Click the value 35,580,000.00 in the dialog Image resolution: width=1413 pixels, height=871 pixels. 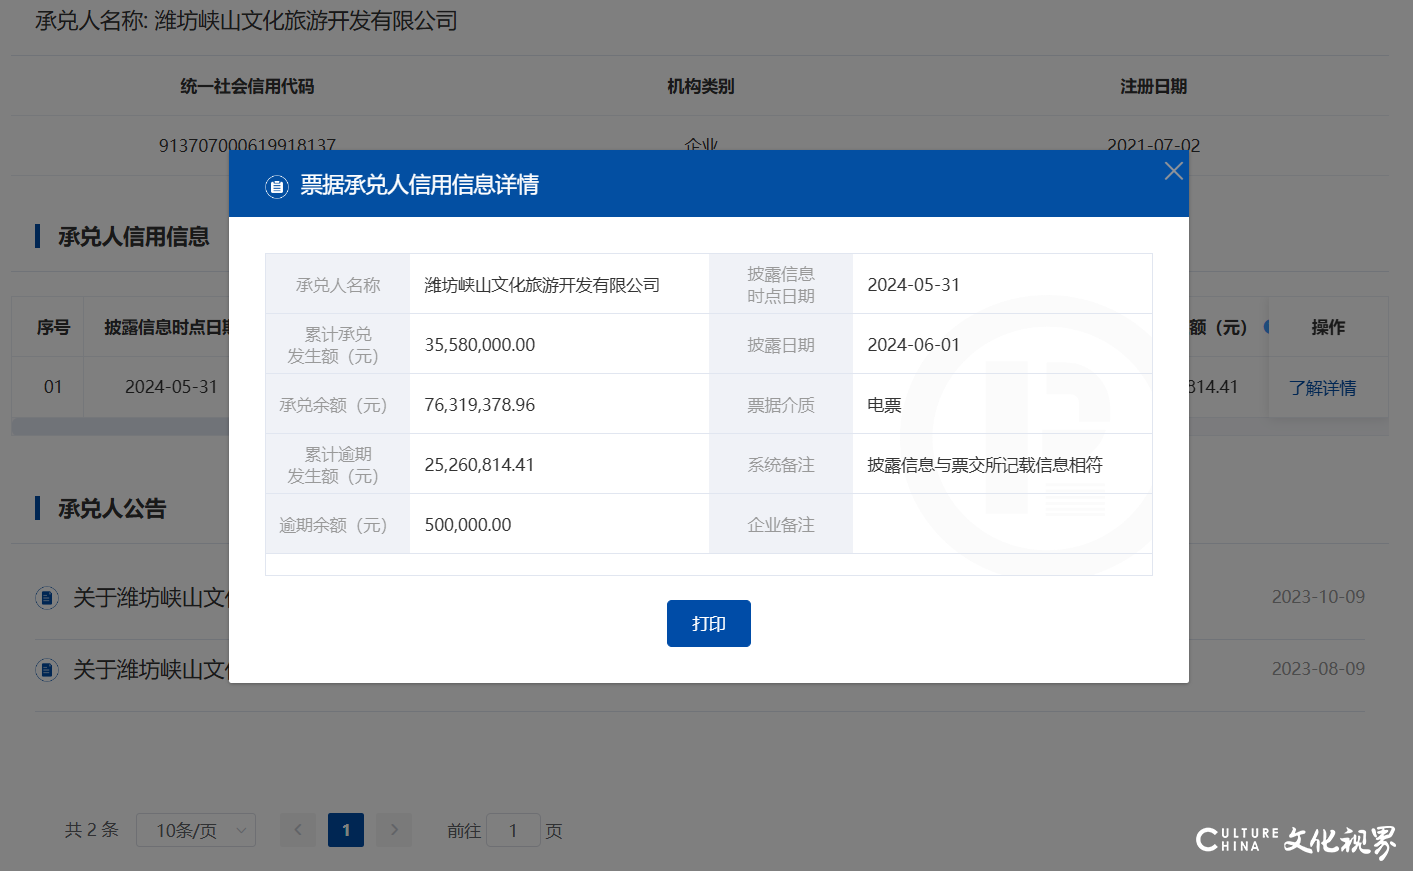pos(480,345)
